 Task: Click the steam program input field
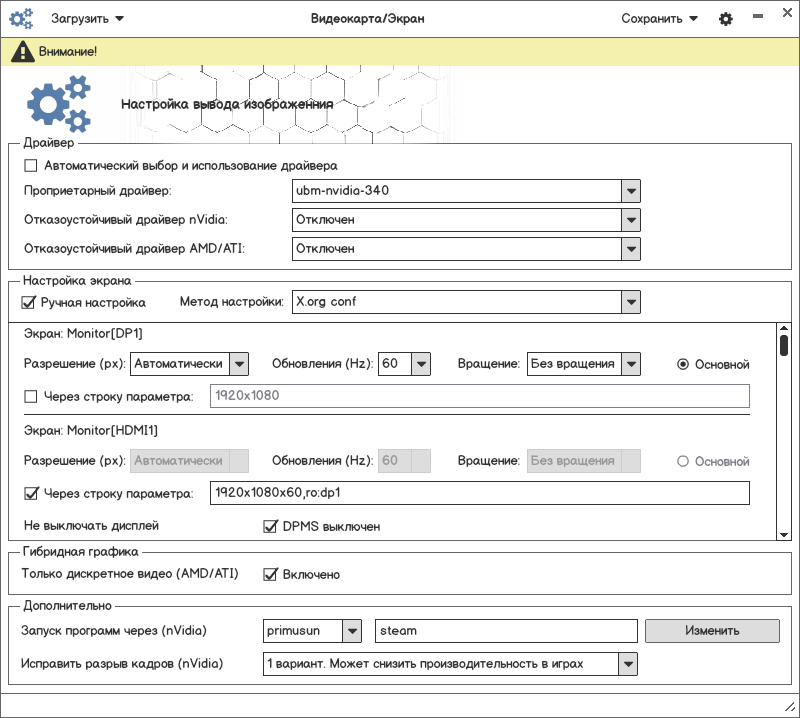pos(506,631)
